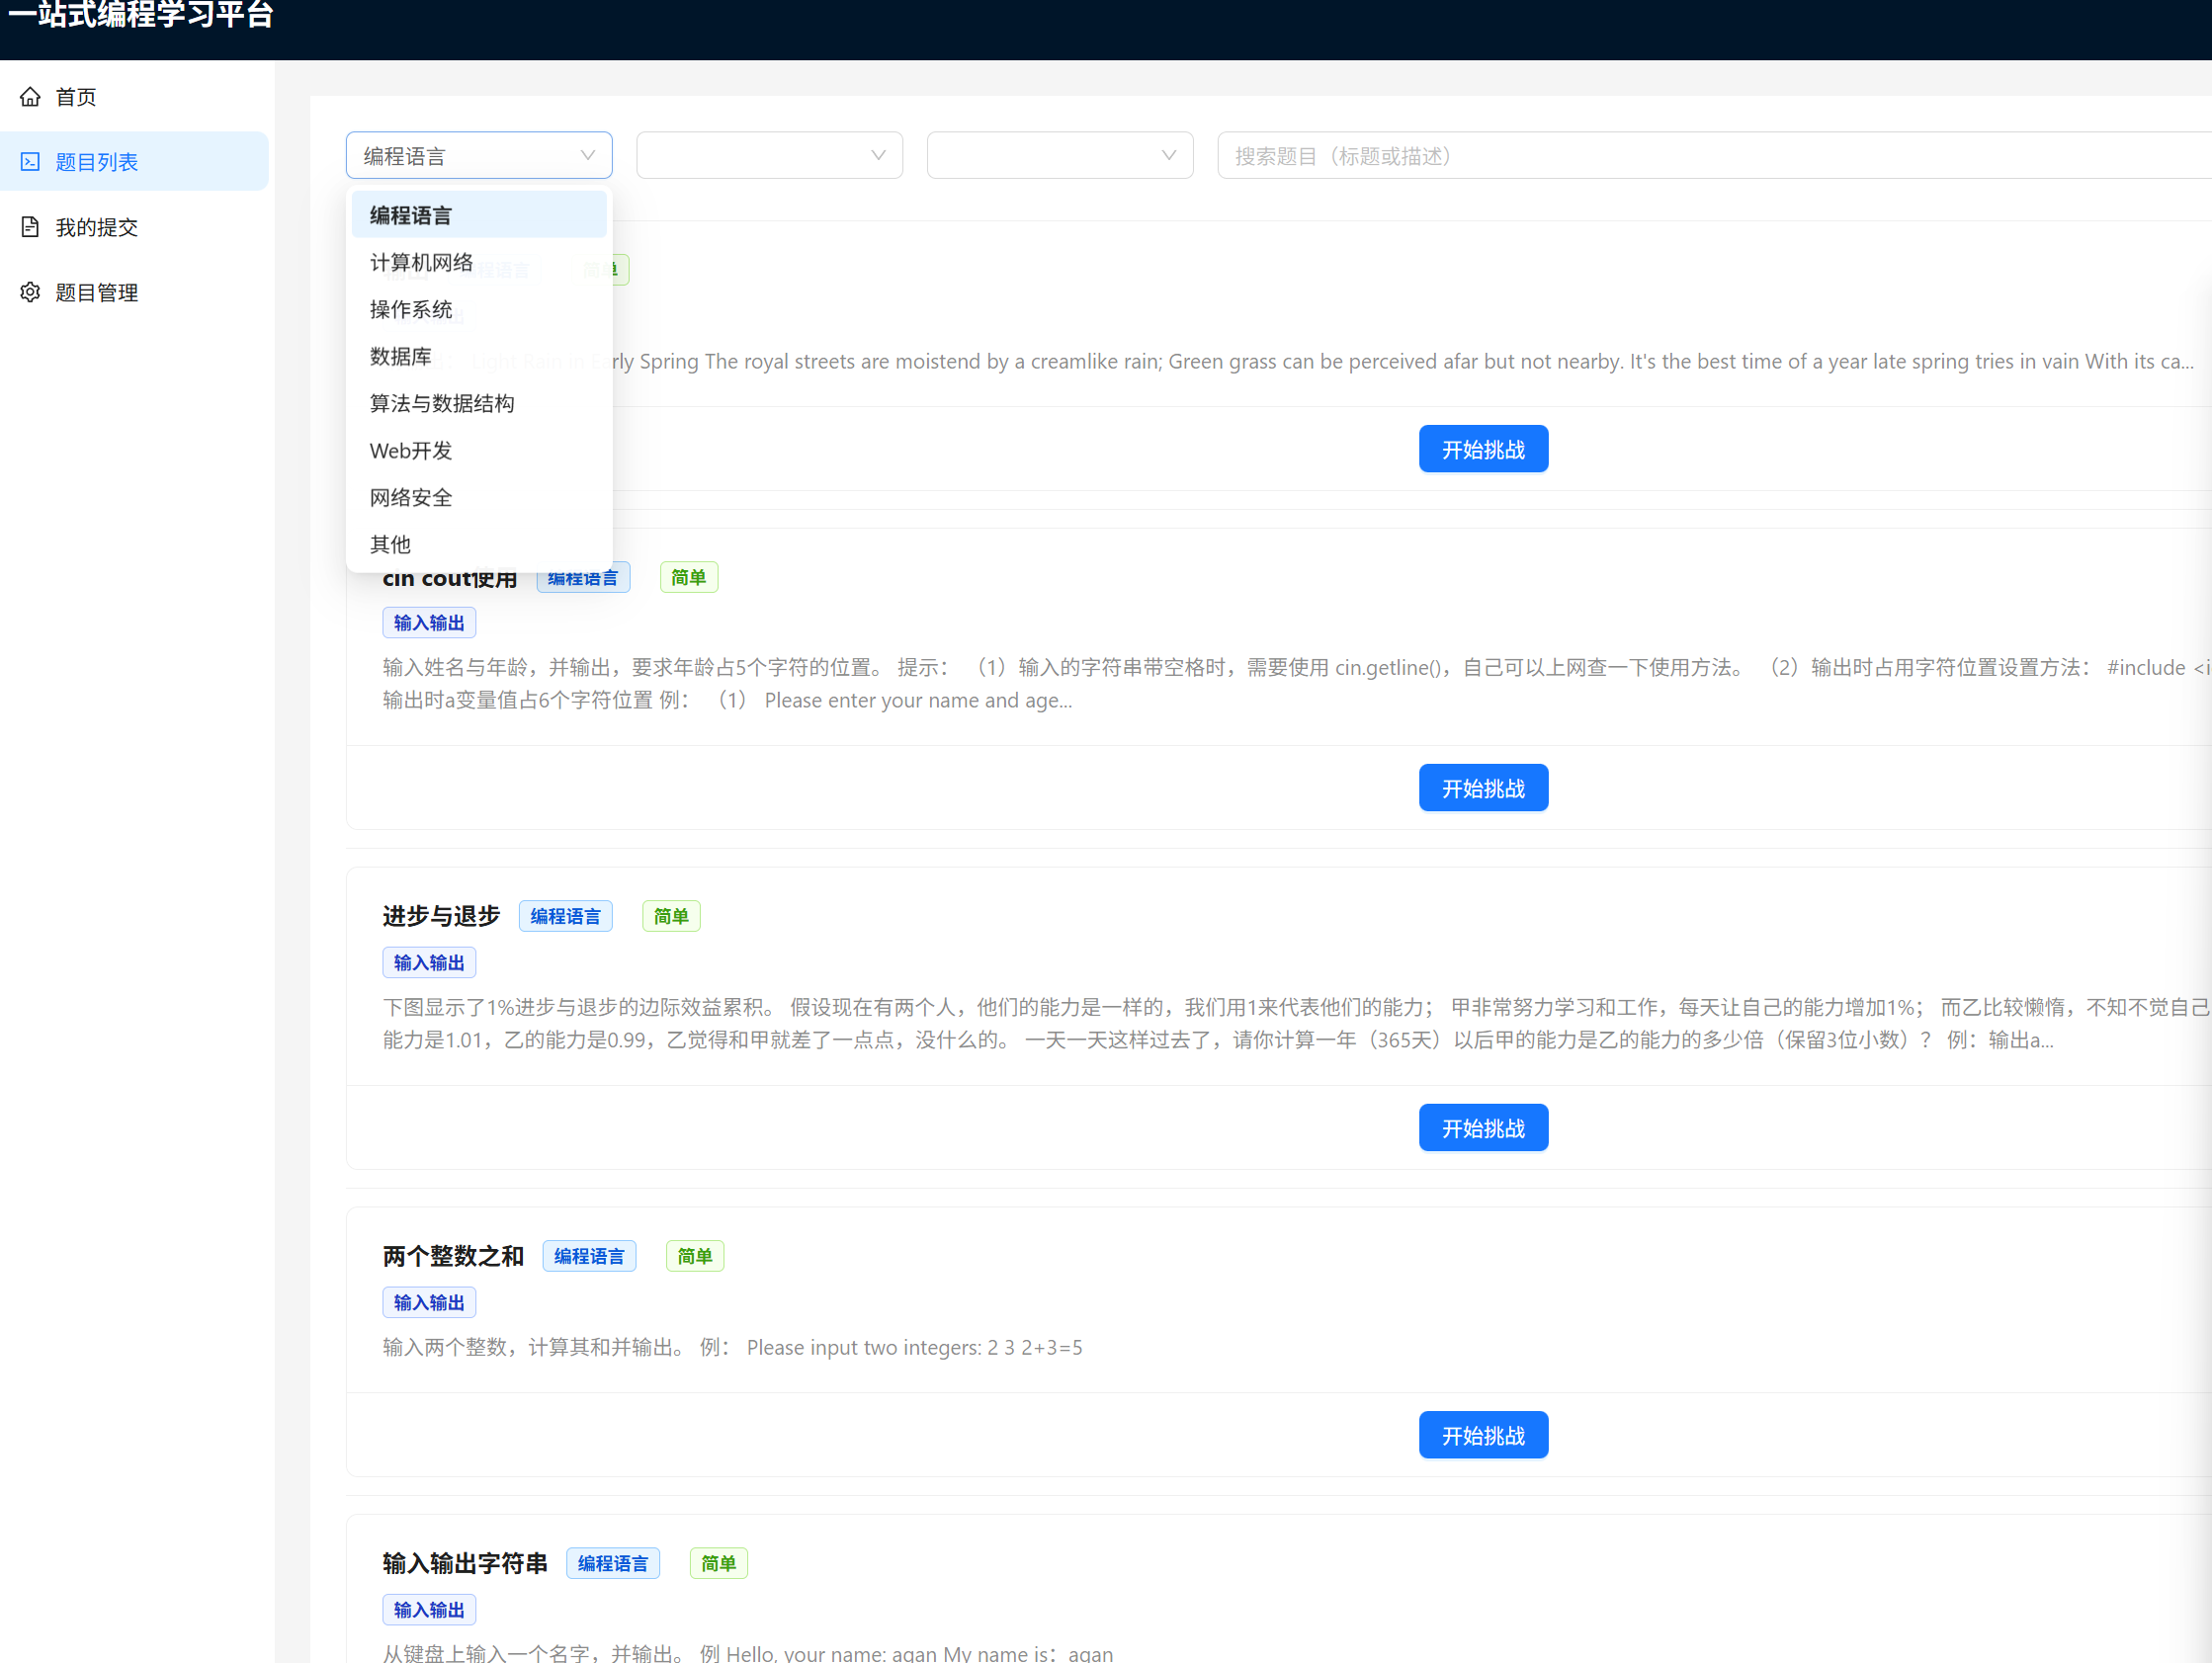Select 计算机网络 from the dropdown list
The height and width of the screenshot is (1663, 2212).
pyautogui.click(x=421, y=262)
